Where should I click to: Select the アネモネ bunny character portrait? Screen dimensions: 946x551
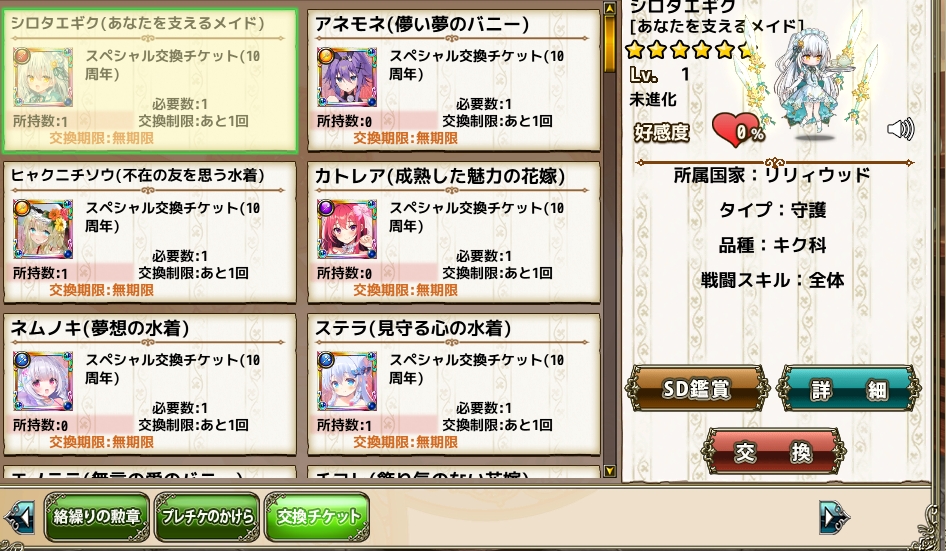[346, 77]
